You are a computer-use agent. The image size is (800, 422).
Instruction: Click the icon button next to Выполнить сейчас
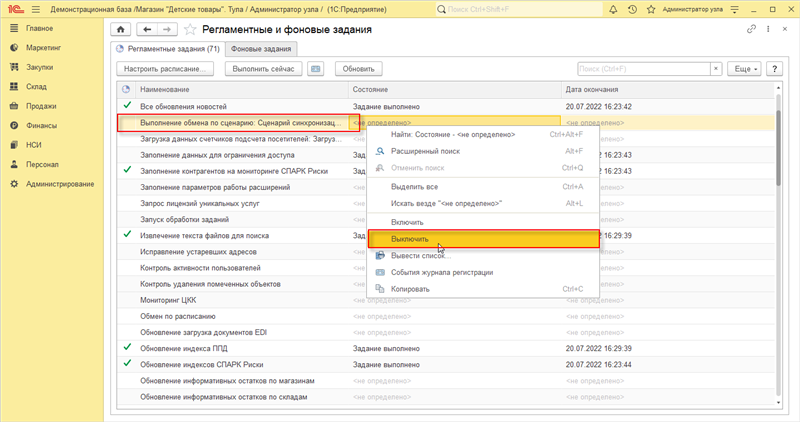point(316,69)
